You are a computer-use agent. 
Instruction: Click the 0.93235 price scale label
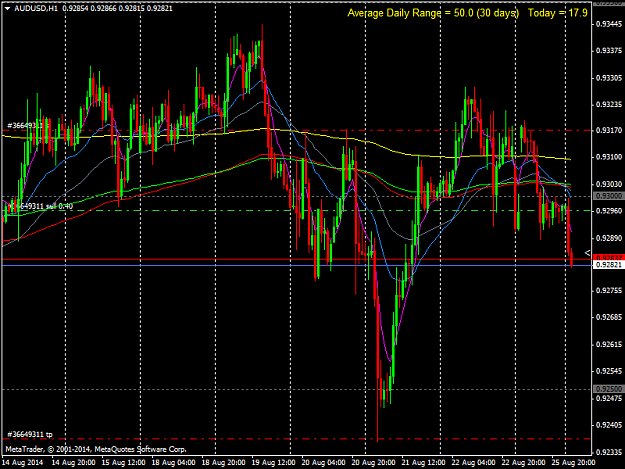pos(609,104)
